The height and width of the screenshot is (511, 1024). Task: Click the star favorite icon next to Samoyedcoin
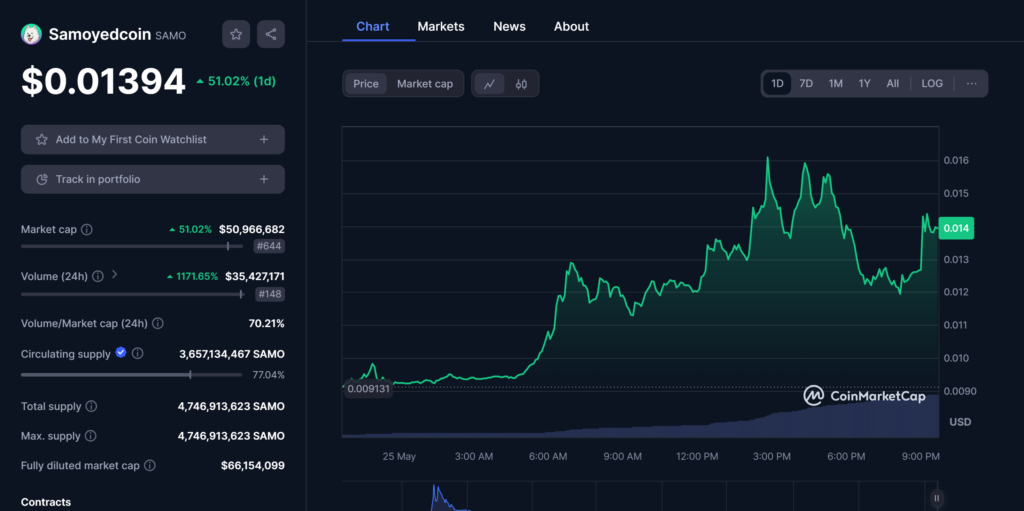pos(236,34)
